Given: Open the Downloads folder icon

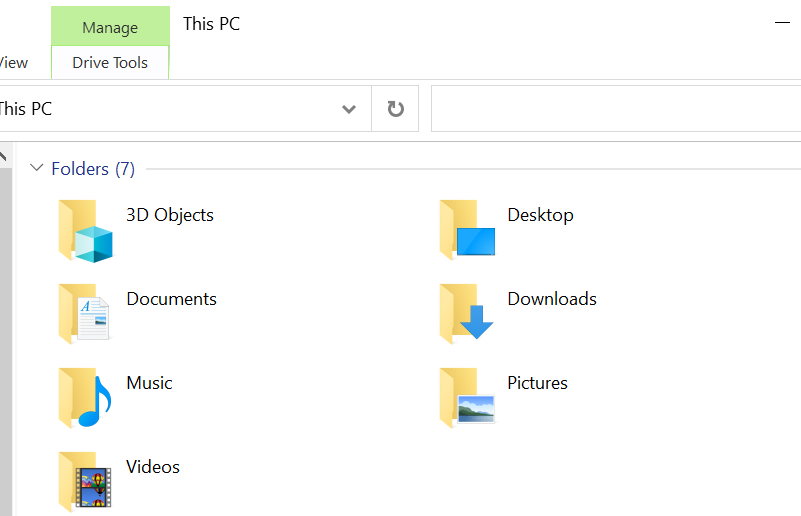Looking at the screenshot, I should (467, 313).
